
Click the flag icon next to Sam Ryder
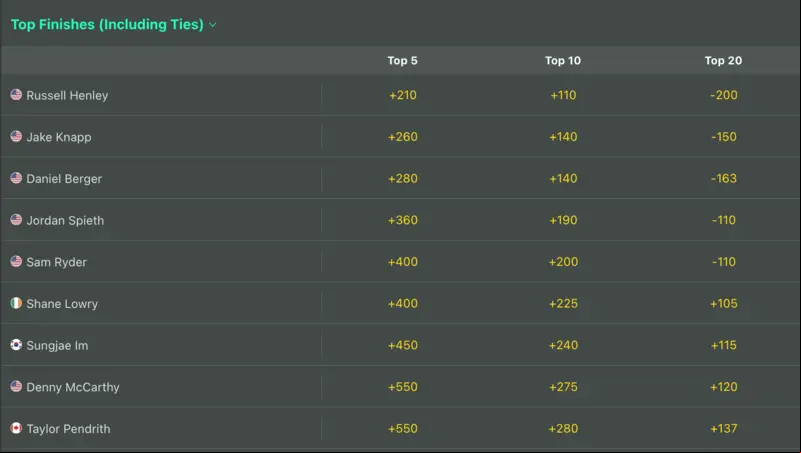tap(16, 261)
